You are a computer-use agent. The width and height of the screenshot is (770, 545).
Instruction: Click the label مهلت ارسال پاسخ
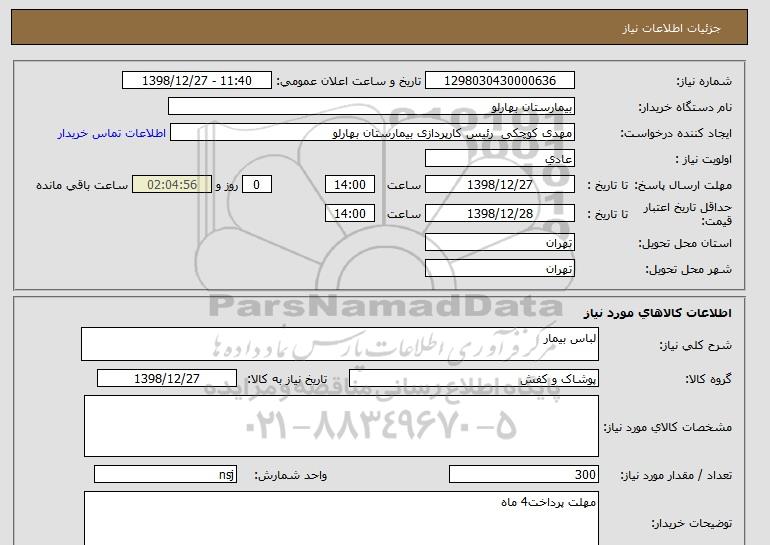tap(684, 185)
